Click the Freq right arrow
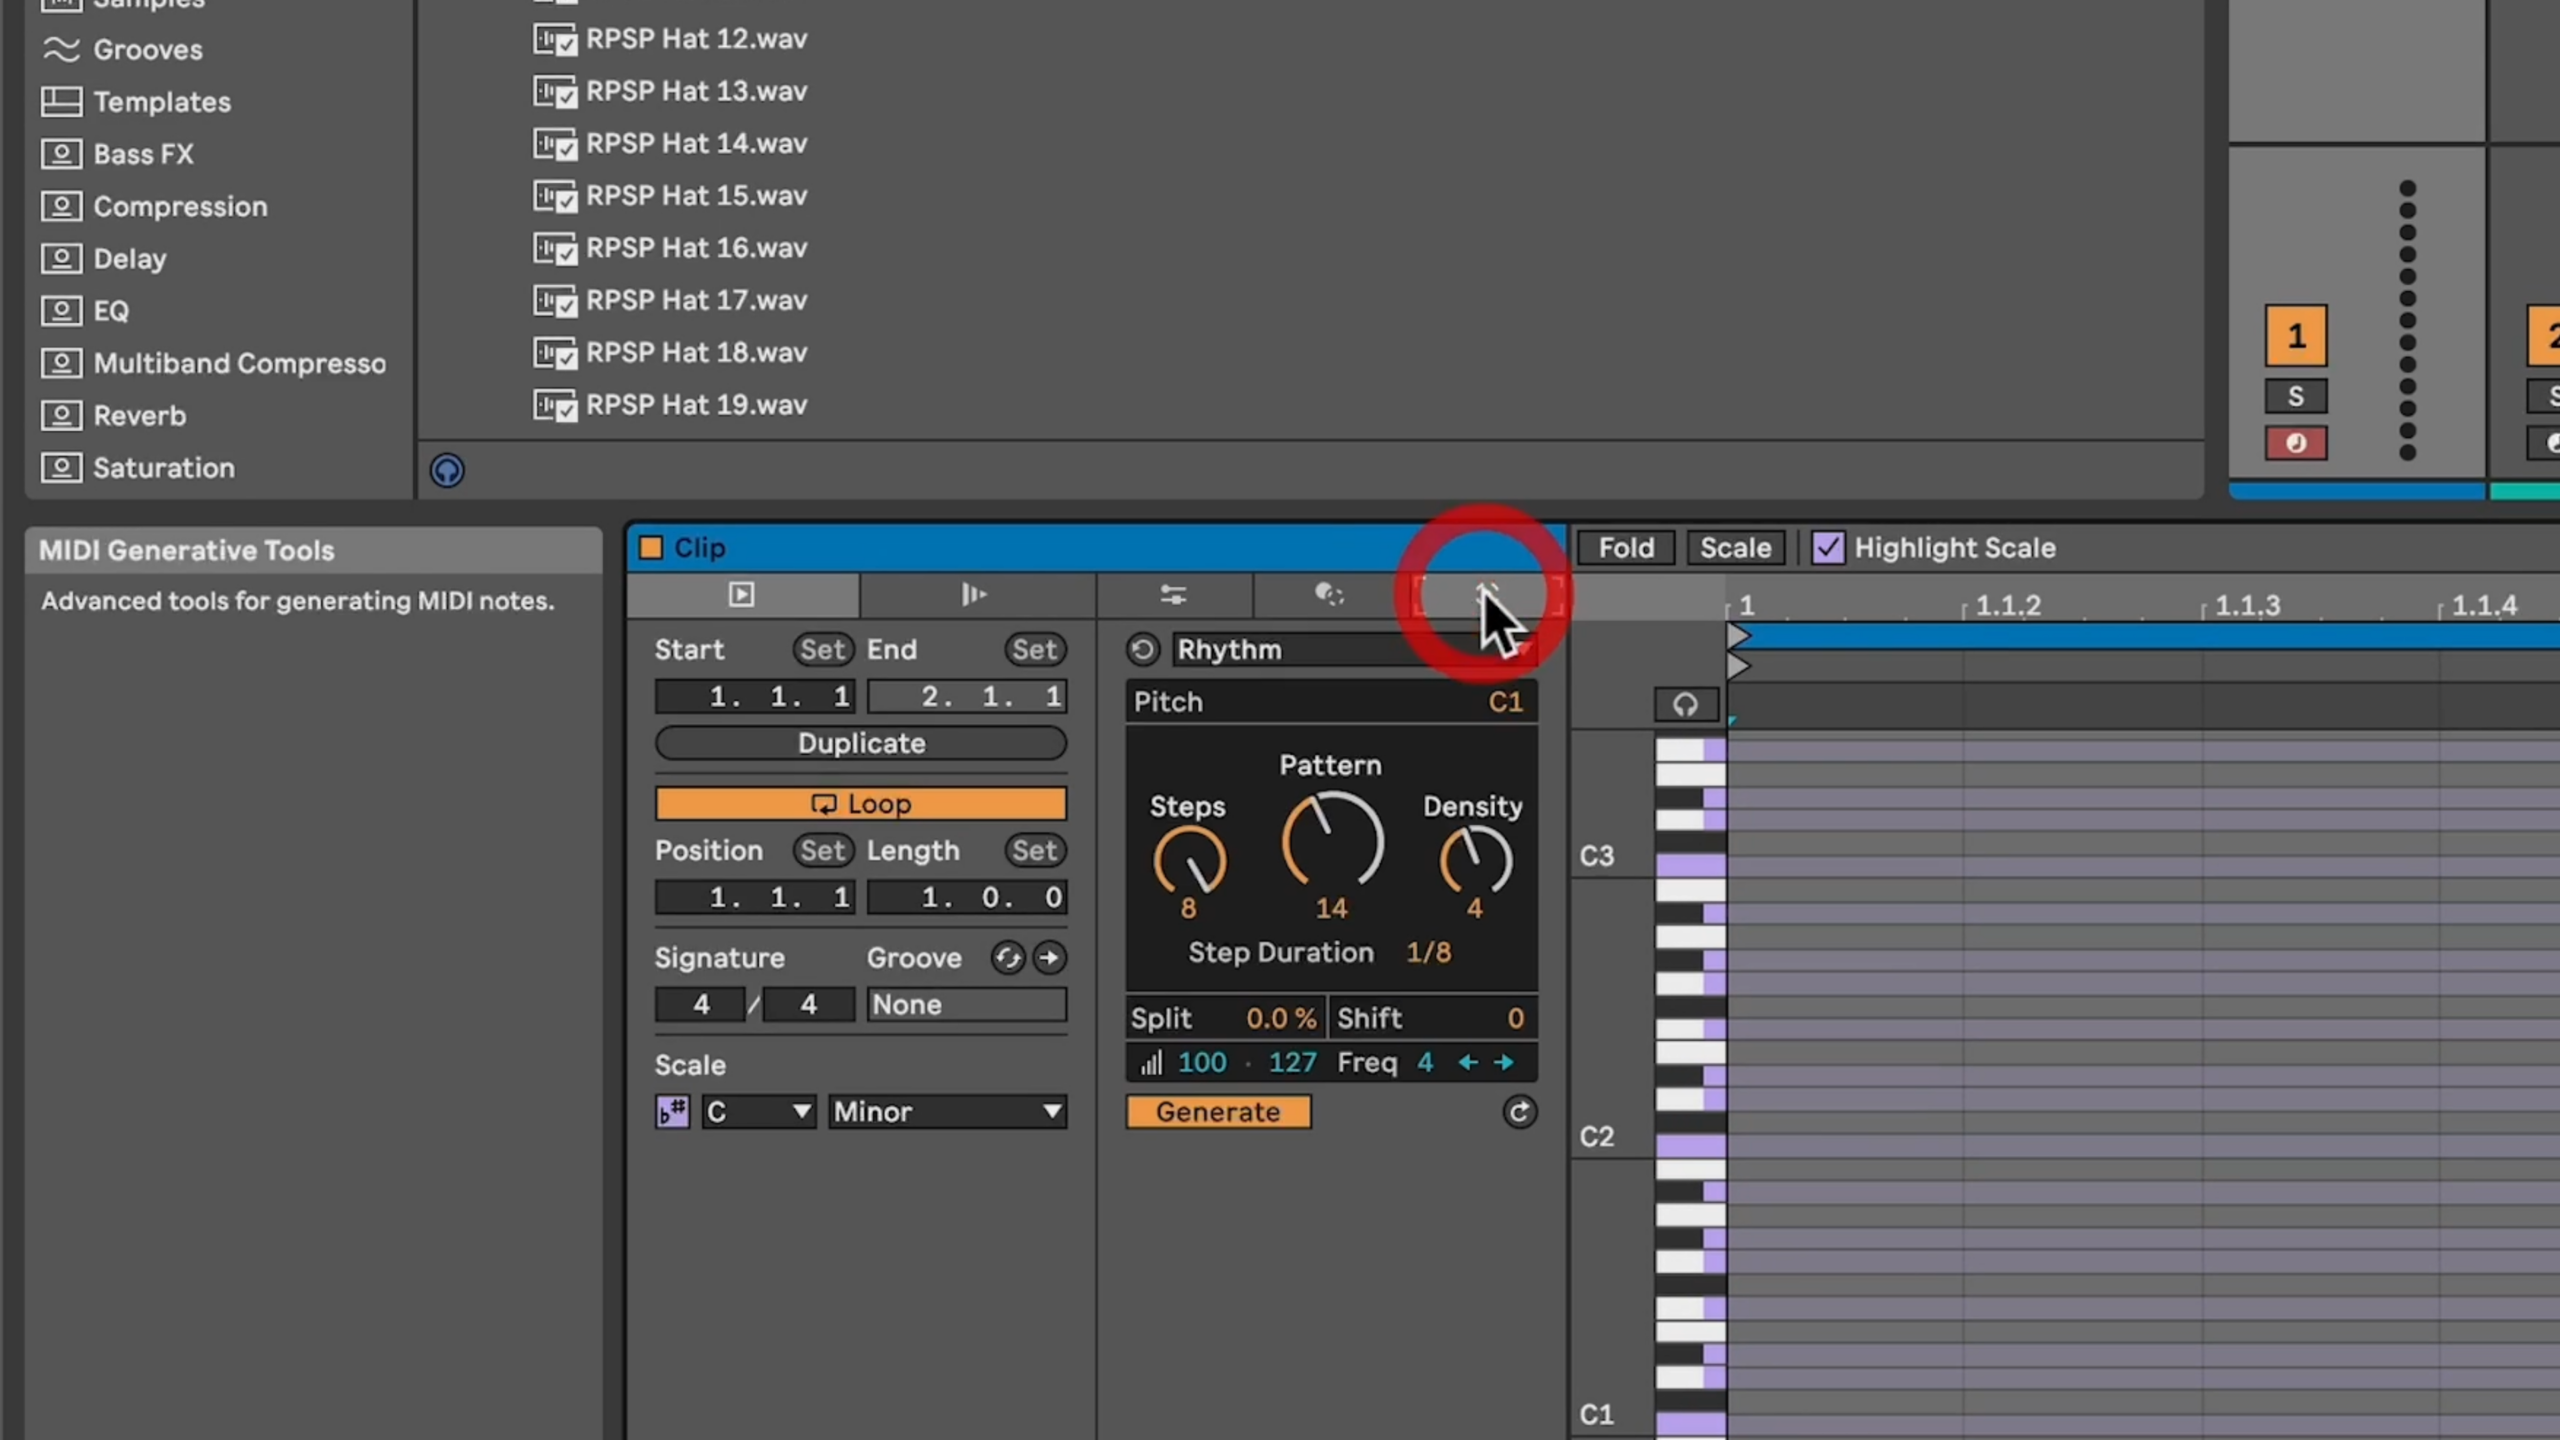2560x1440 pixels. (1504, 1062)
